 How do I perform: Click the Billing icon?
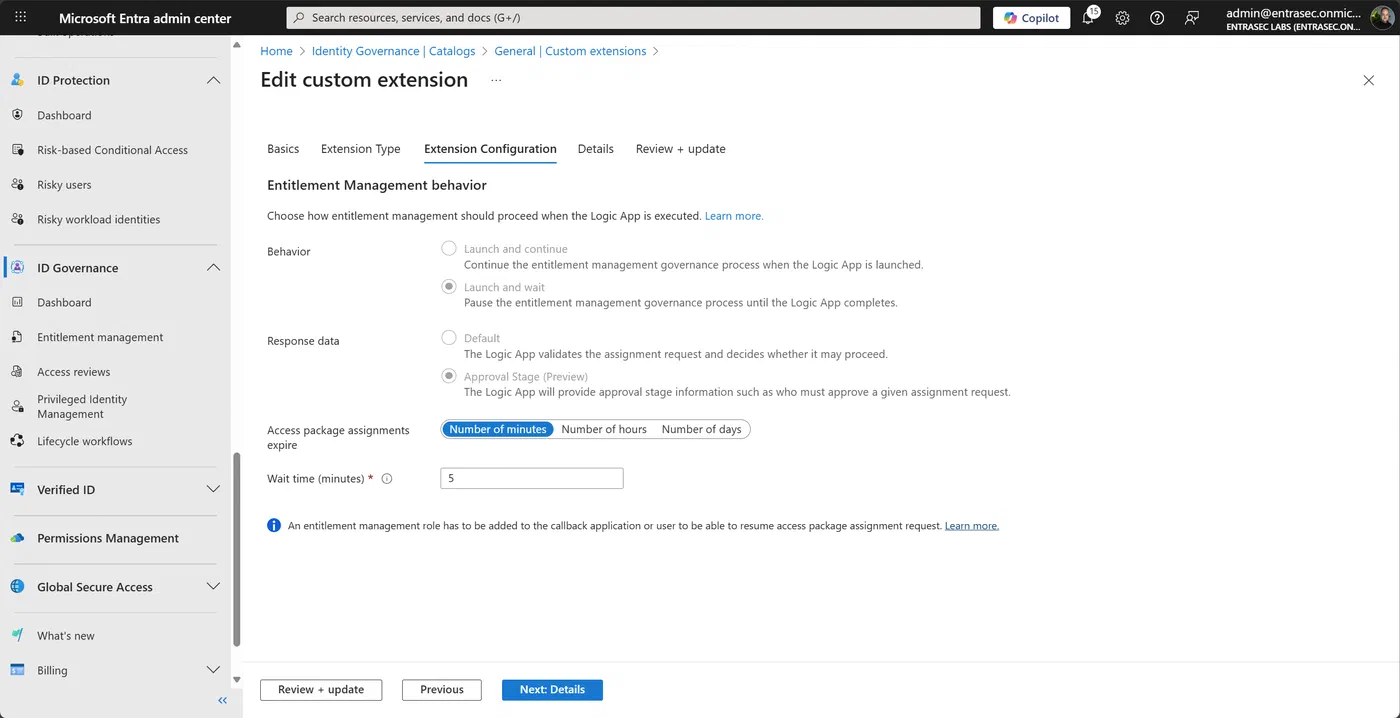17,670
